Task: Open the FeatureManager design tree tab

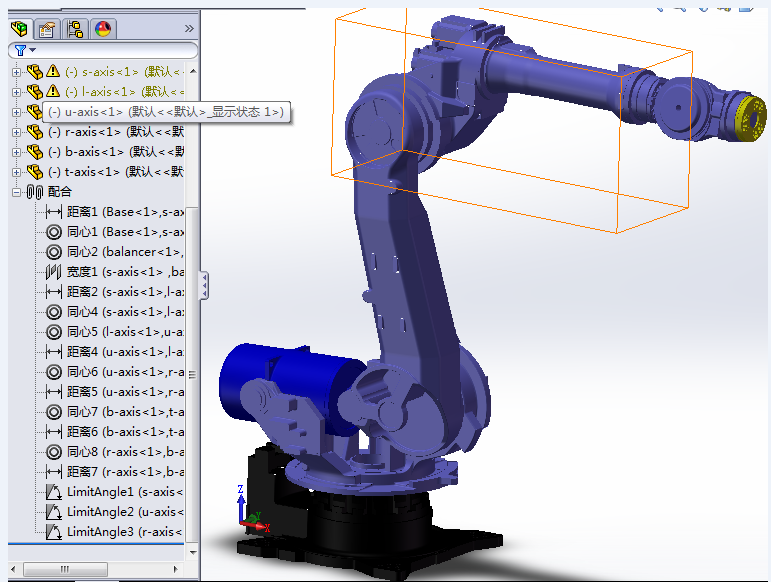Action: pyautogui.click(x=20, y=29)
